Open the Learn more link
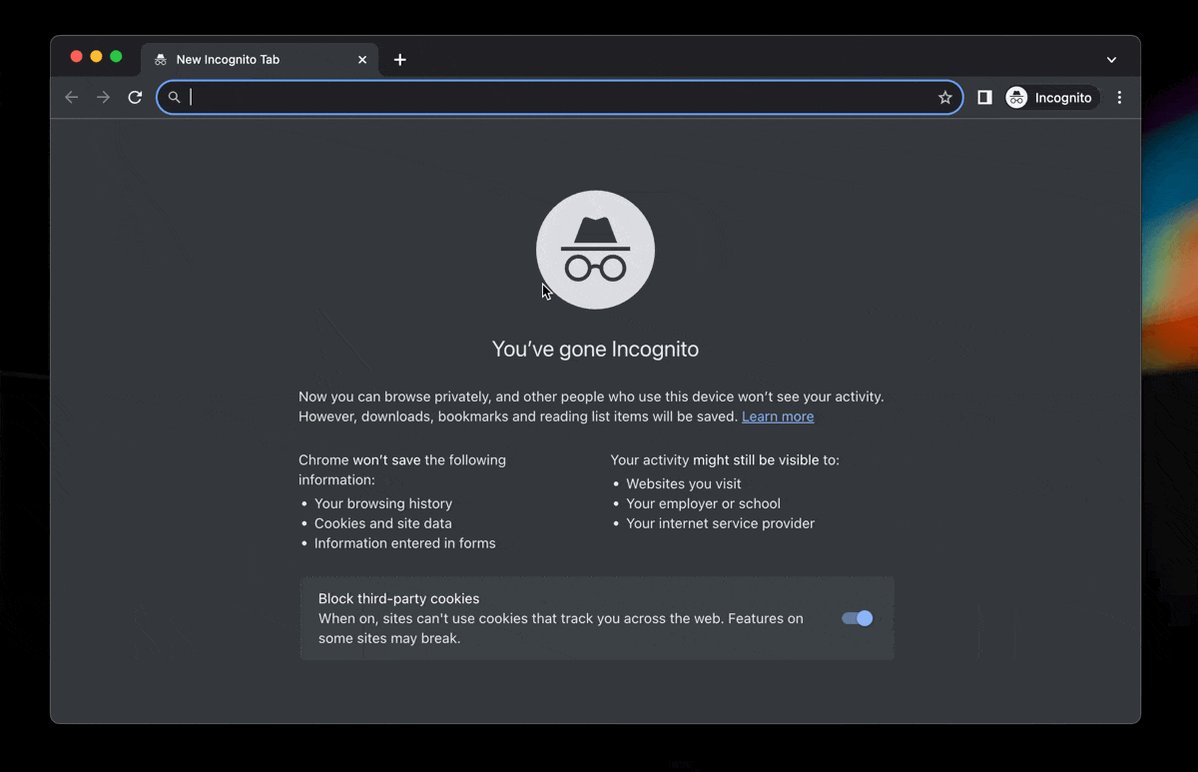1198x772 pixels. pos(778,417)
